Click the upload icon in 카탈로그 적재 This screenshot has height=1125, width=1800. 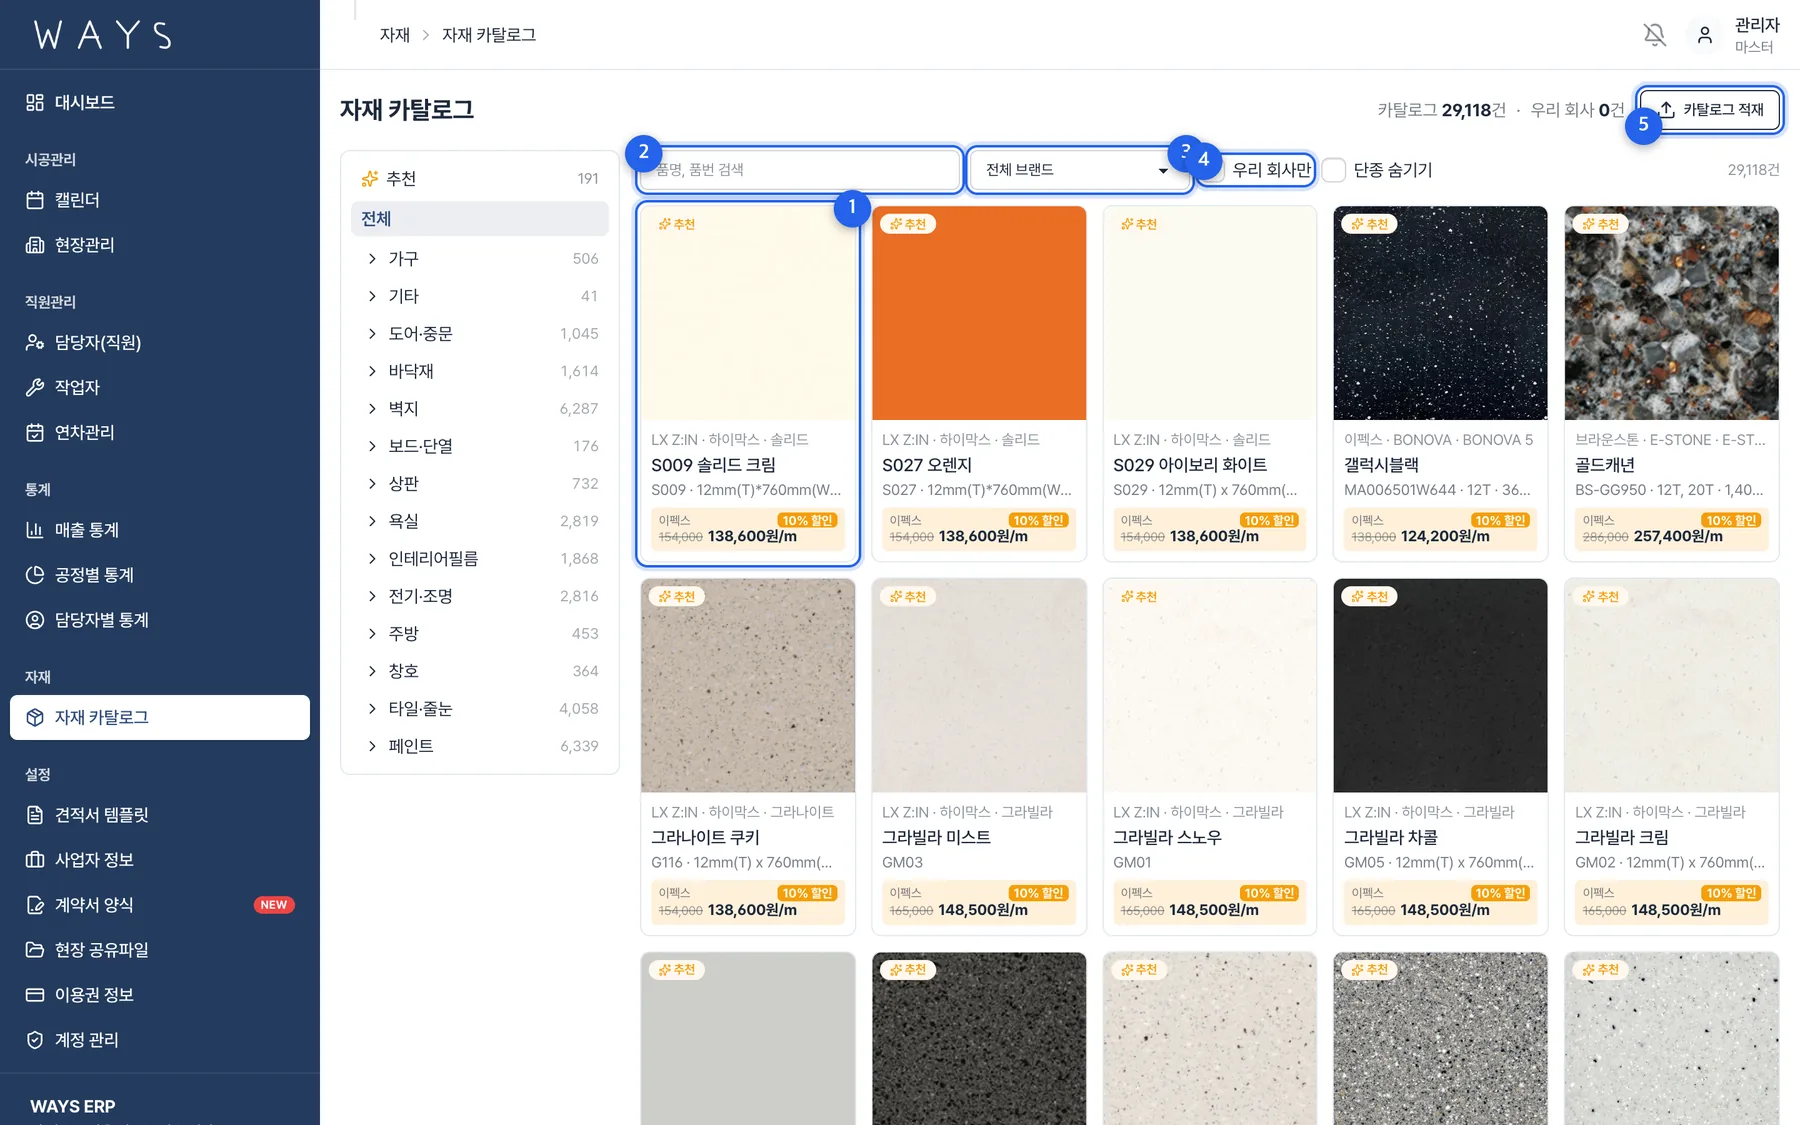click(1667, 109)
